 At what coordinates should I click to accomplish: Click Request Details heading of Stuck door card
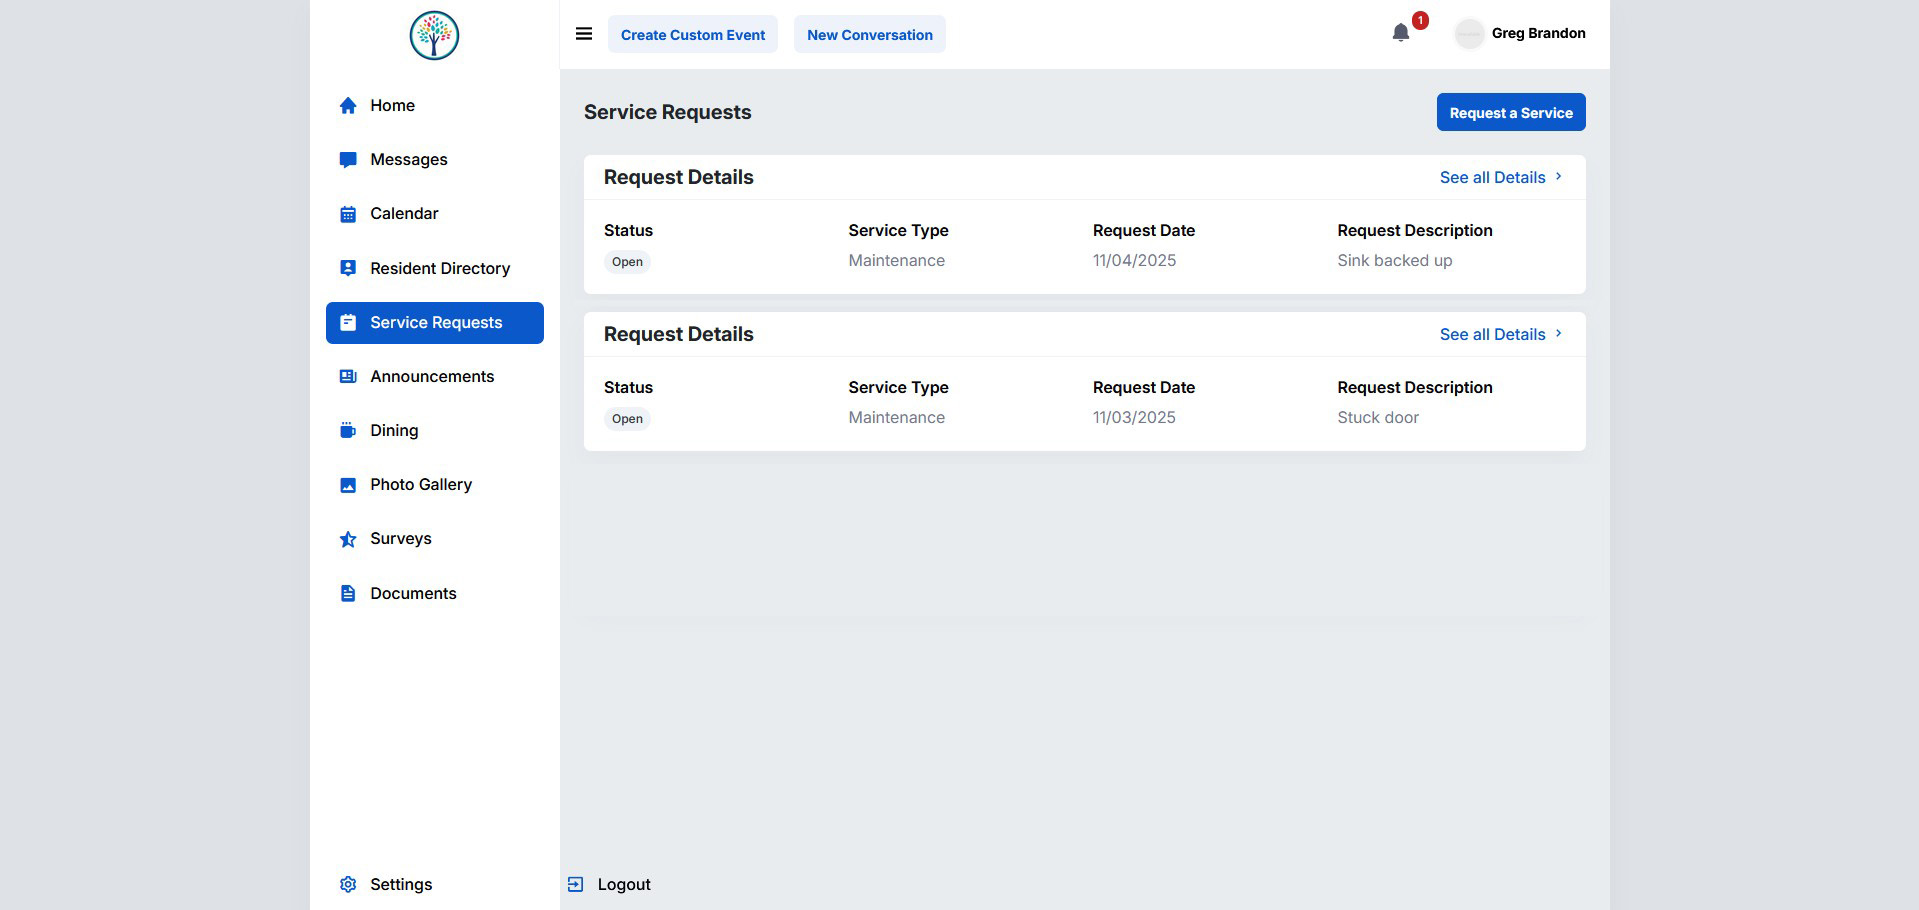678,335
